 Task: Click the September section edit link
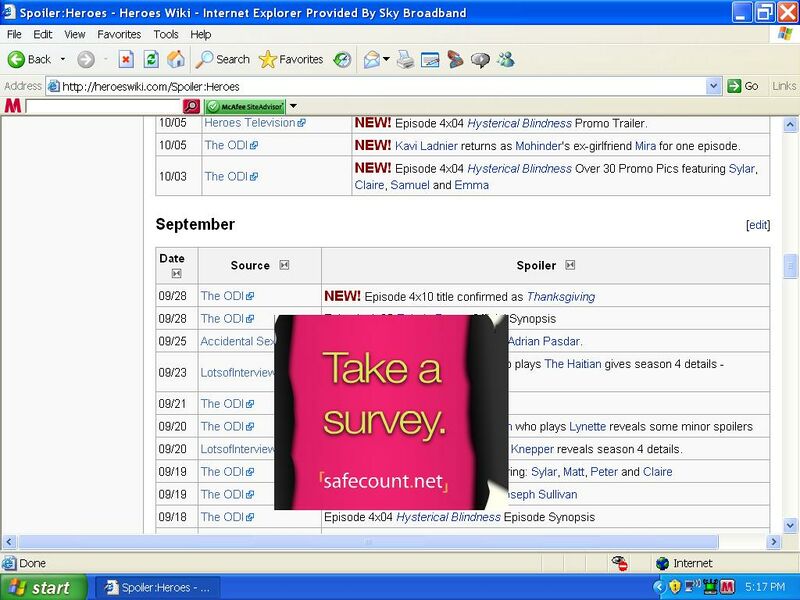tap(758, 225)
